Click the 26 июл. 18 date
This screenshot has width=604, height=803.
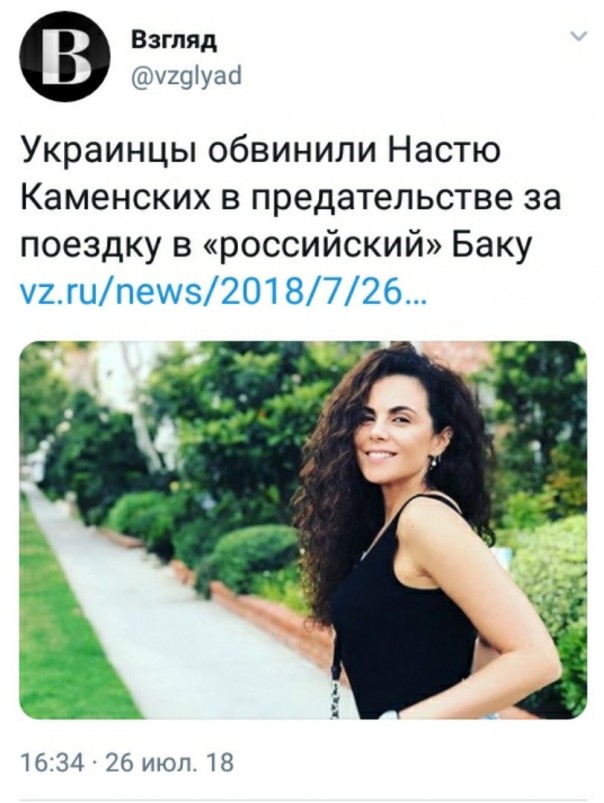(170, 762)
